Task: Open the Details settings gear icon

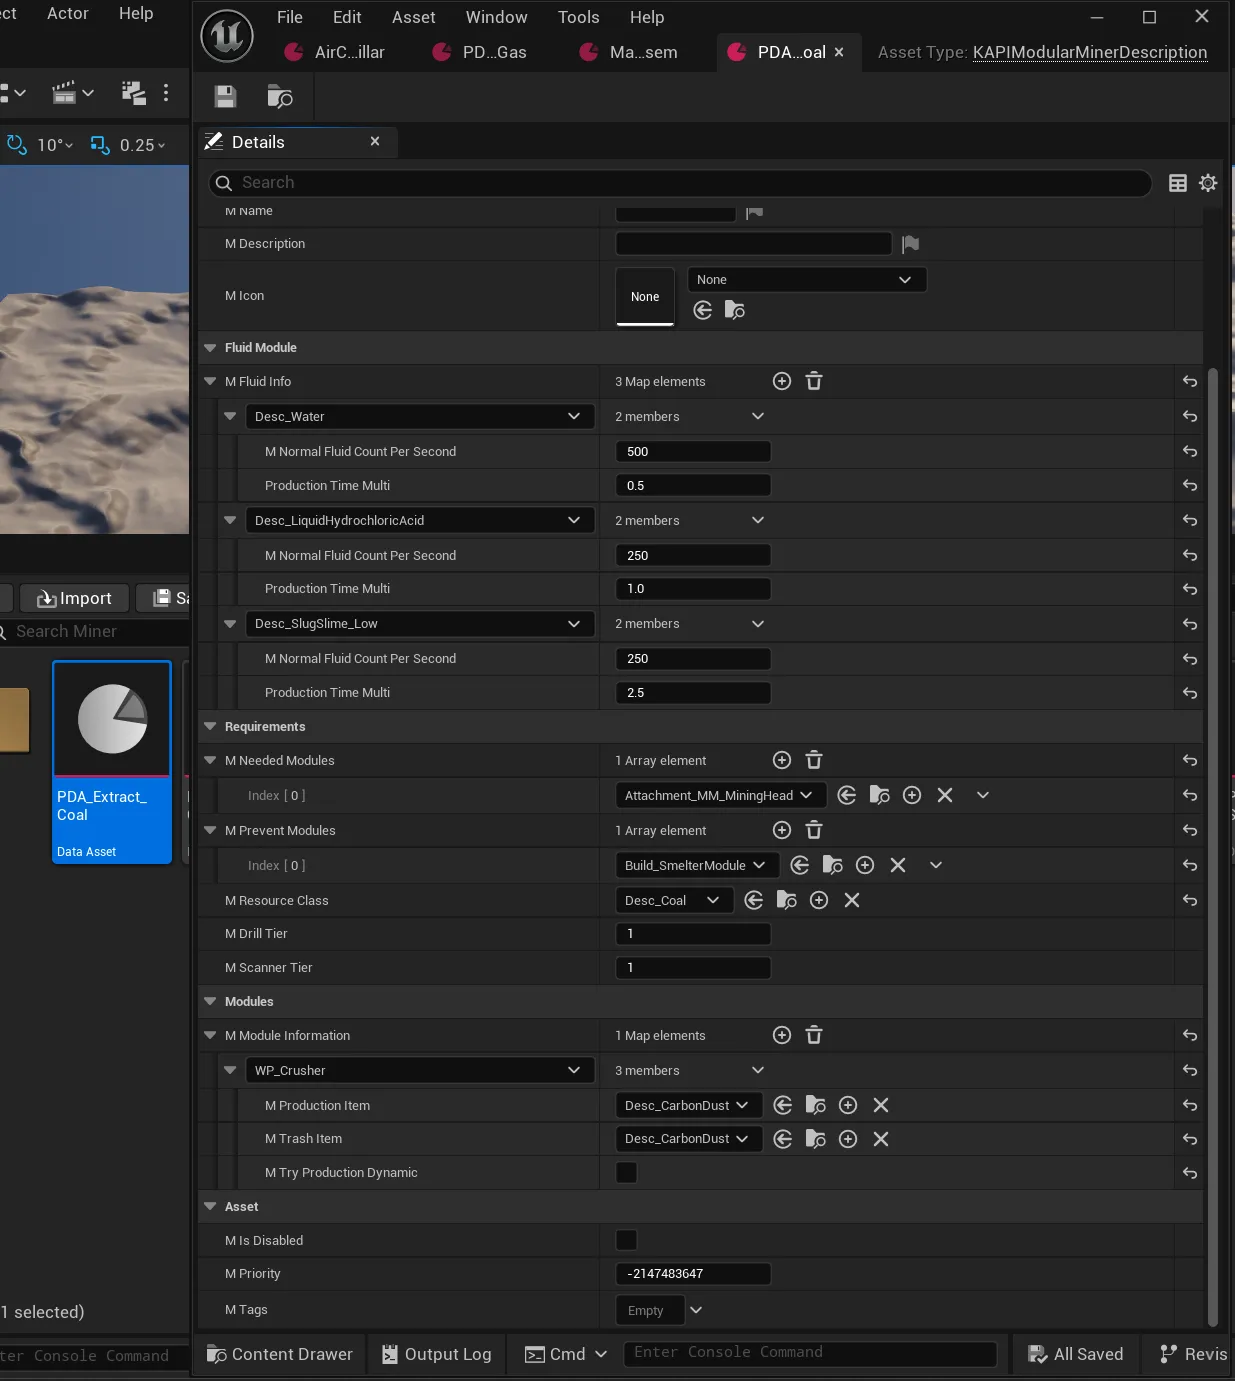Action: tap(1208, 183)
